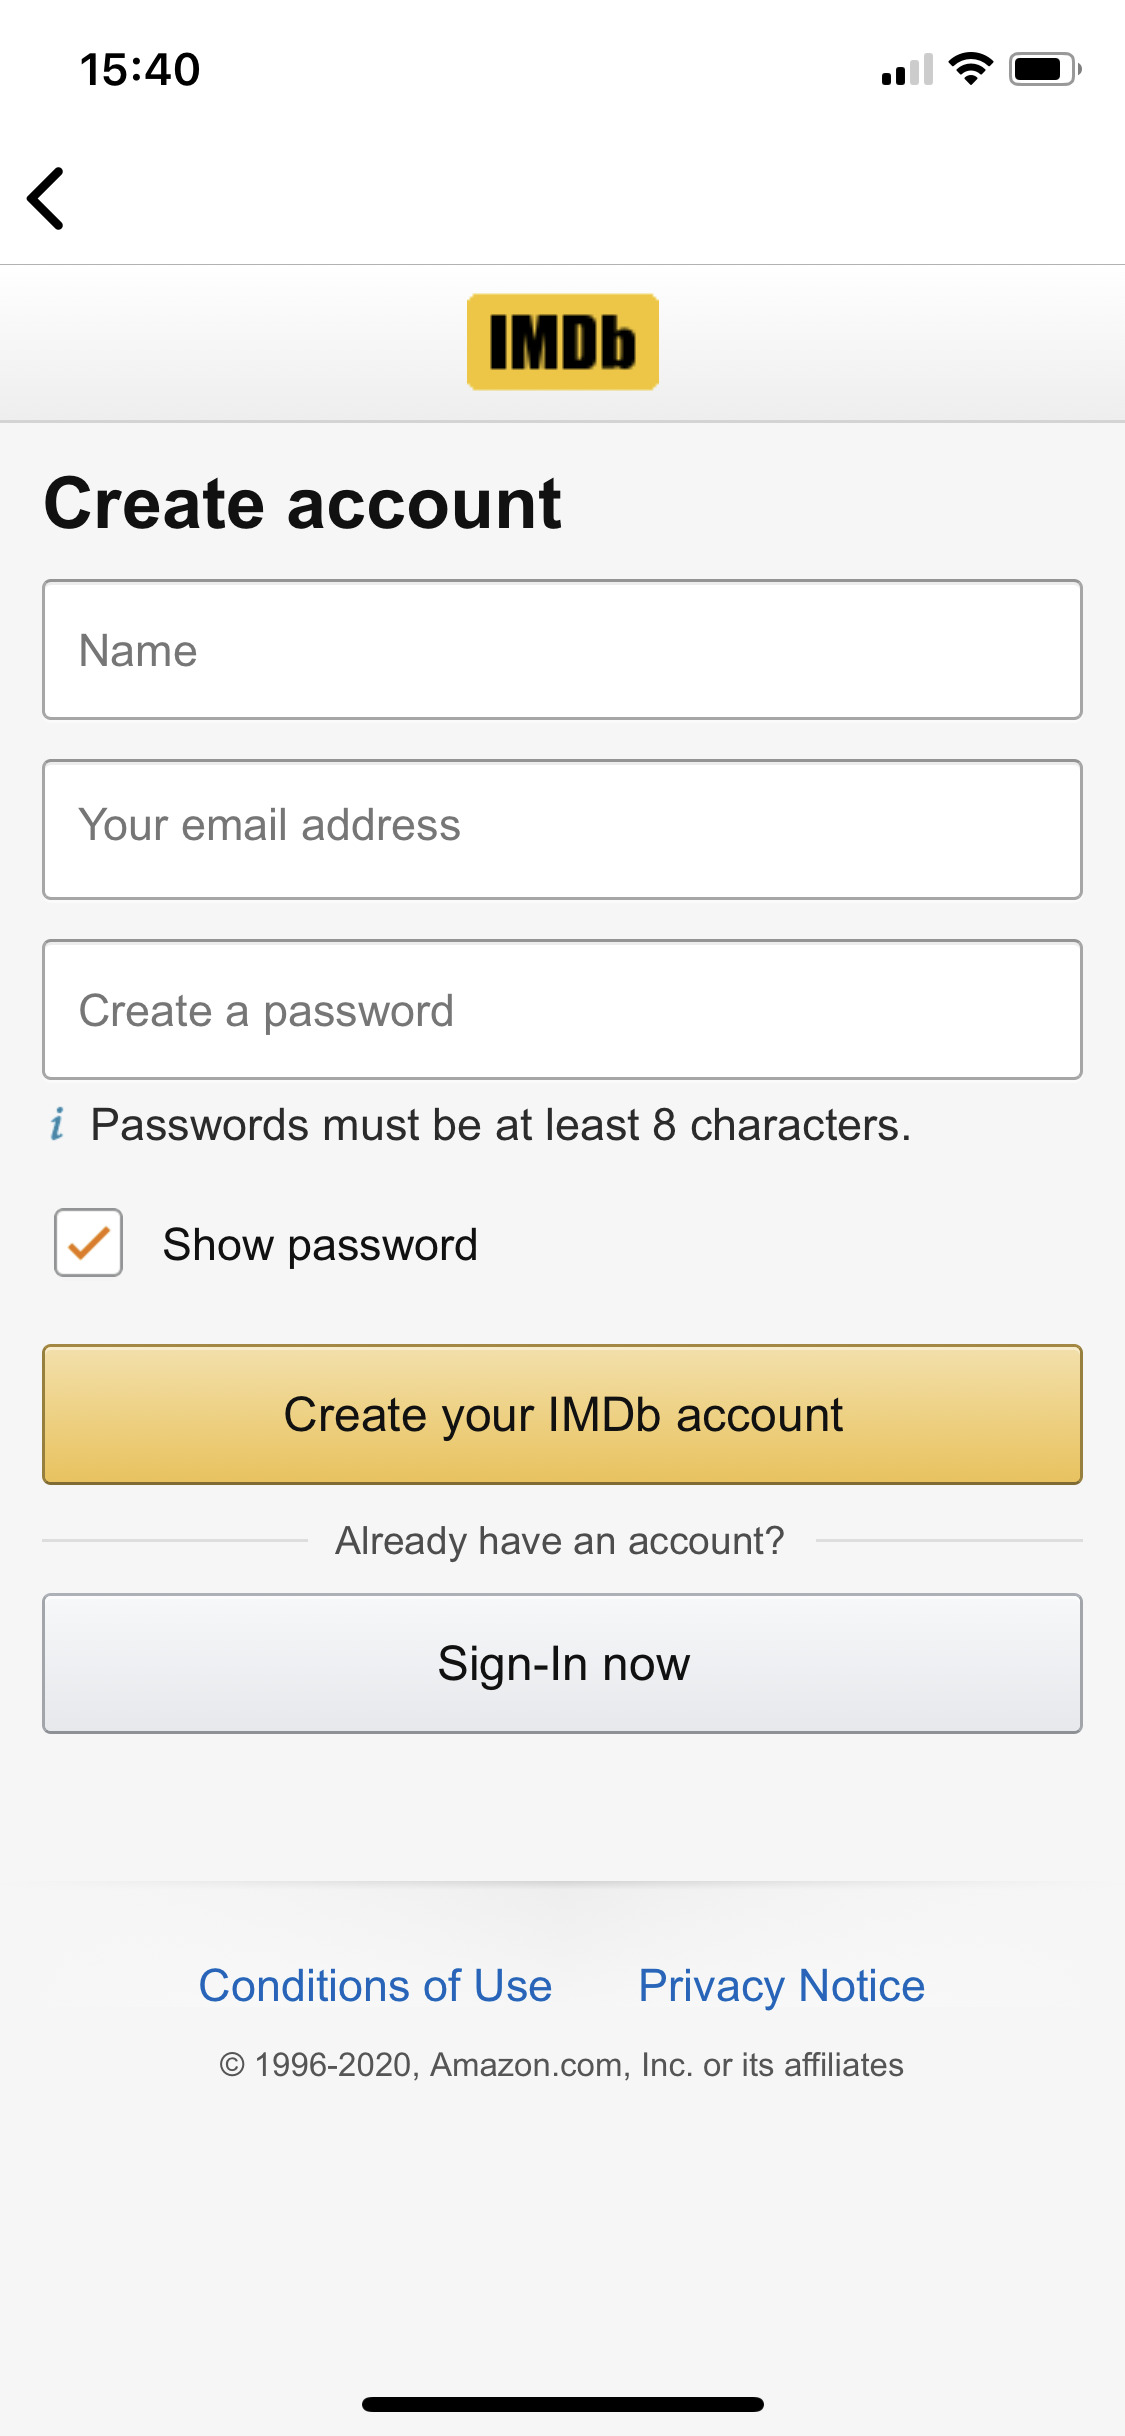
Task: Open the Privacy Notice page
Action: (x=780, y=1985)
